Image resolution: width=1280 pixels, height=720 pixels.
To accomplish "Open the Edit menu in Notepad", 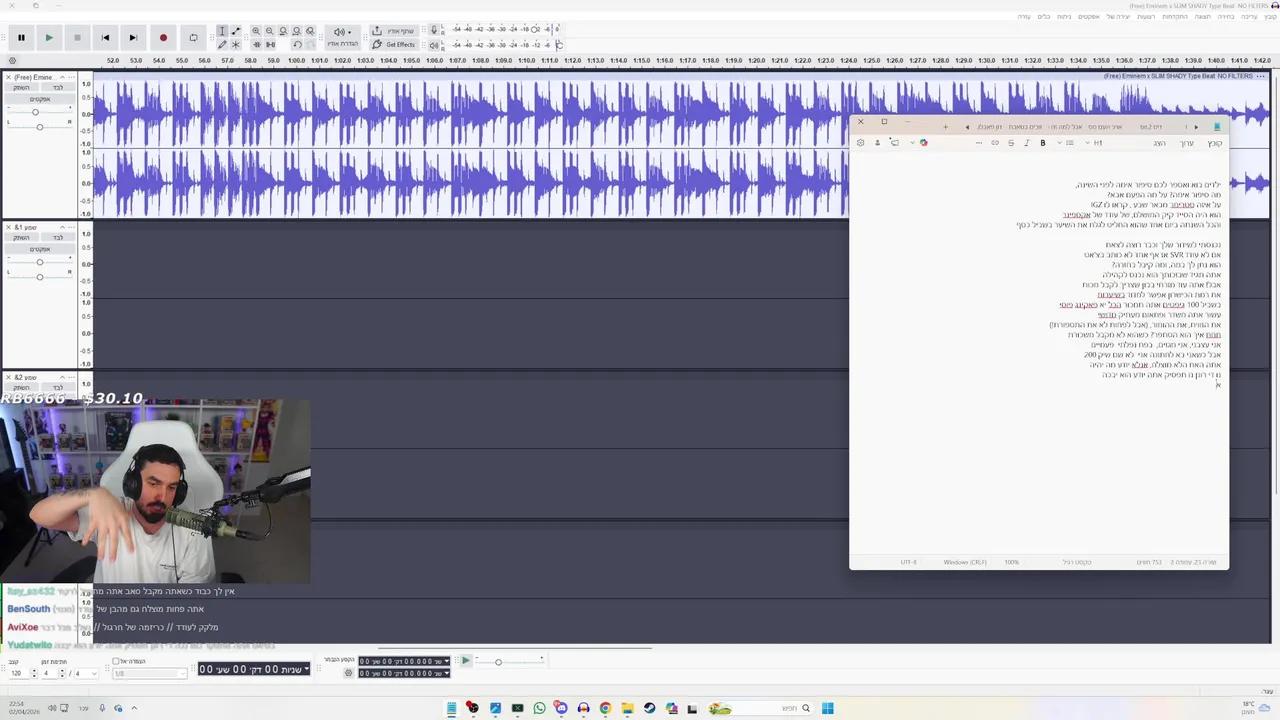I will (x=1187, y=143).
